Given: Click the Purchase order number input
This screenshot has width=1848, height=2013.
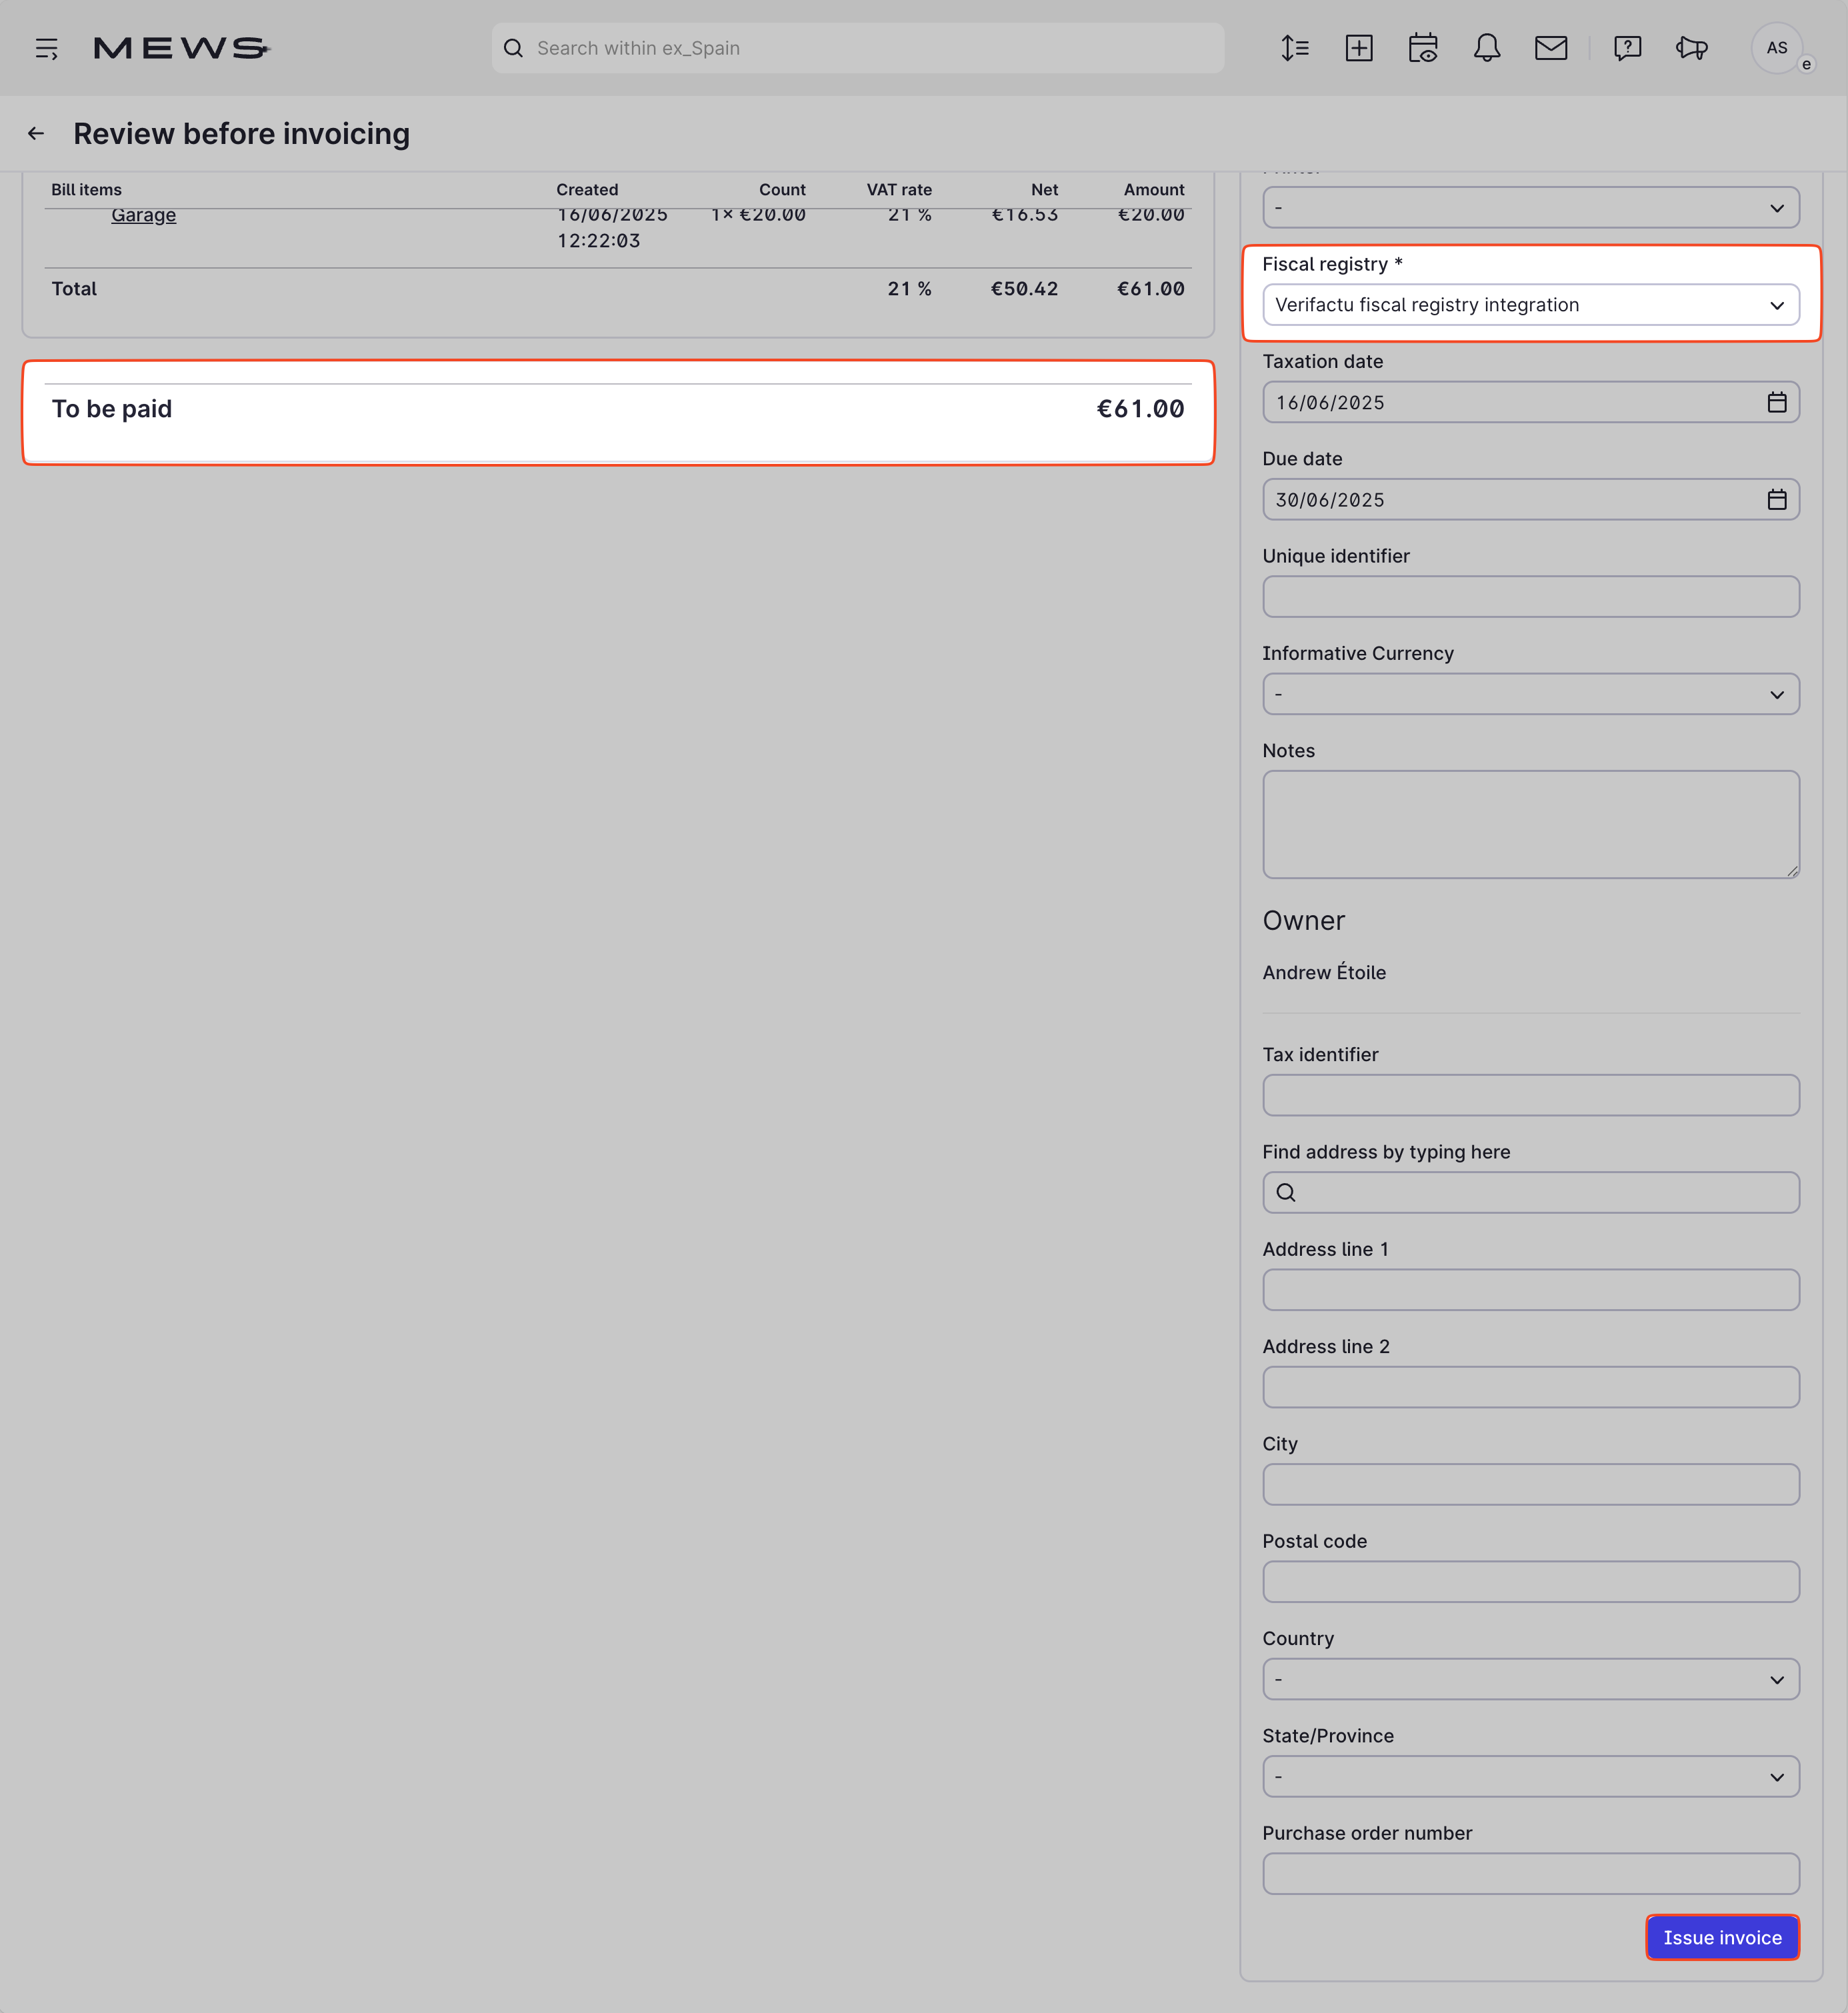Looking at the screenshot, I should tap(1531, 1874).
